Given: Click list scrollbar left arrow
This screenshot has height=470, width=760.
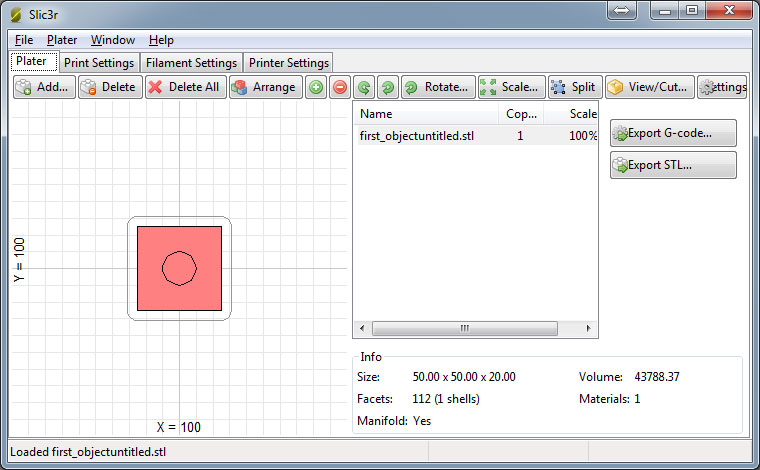Looking at the screenshot, I should point(362,328).
